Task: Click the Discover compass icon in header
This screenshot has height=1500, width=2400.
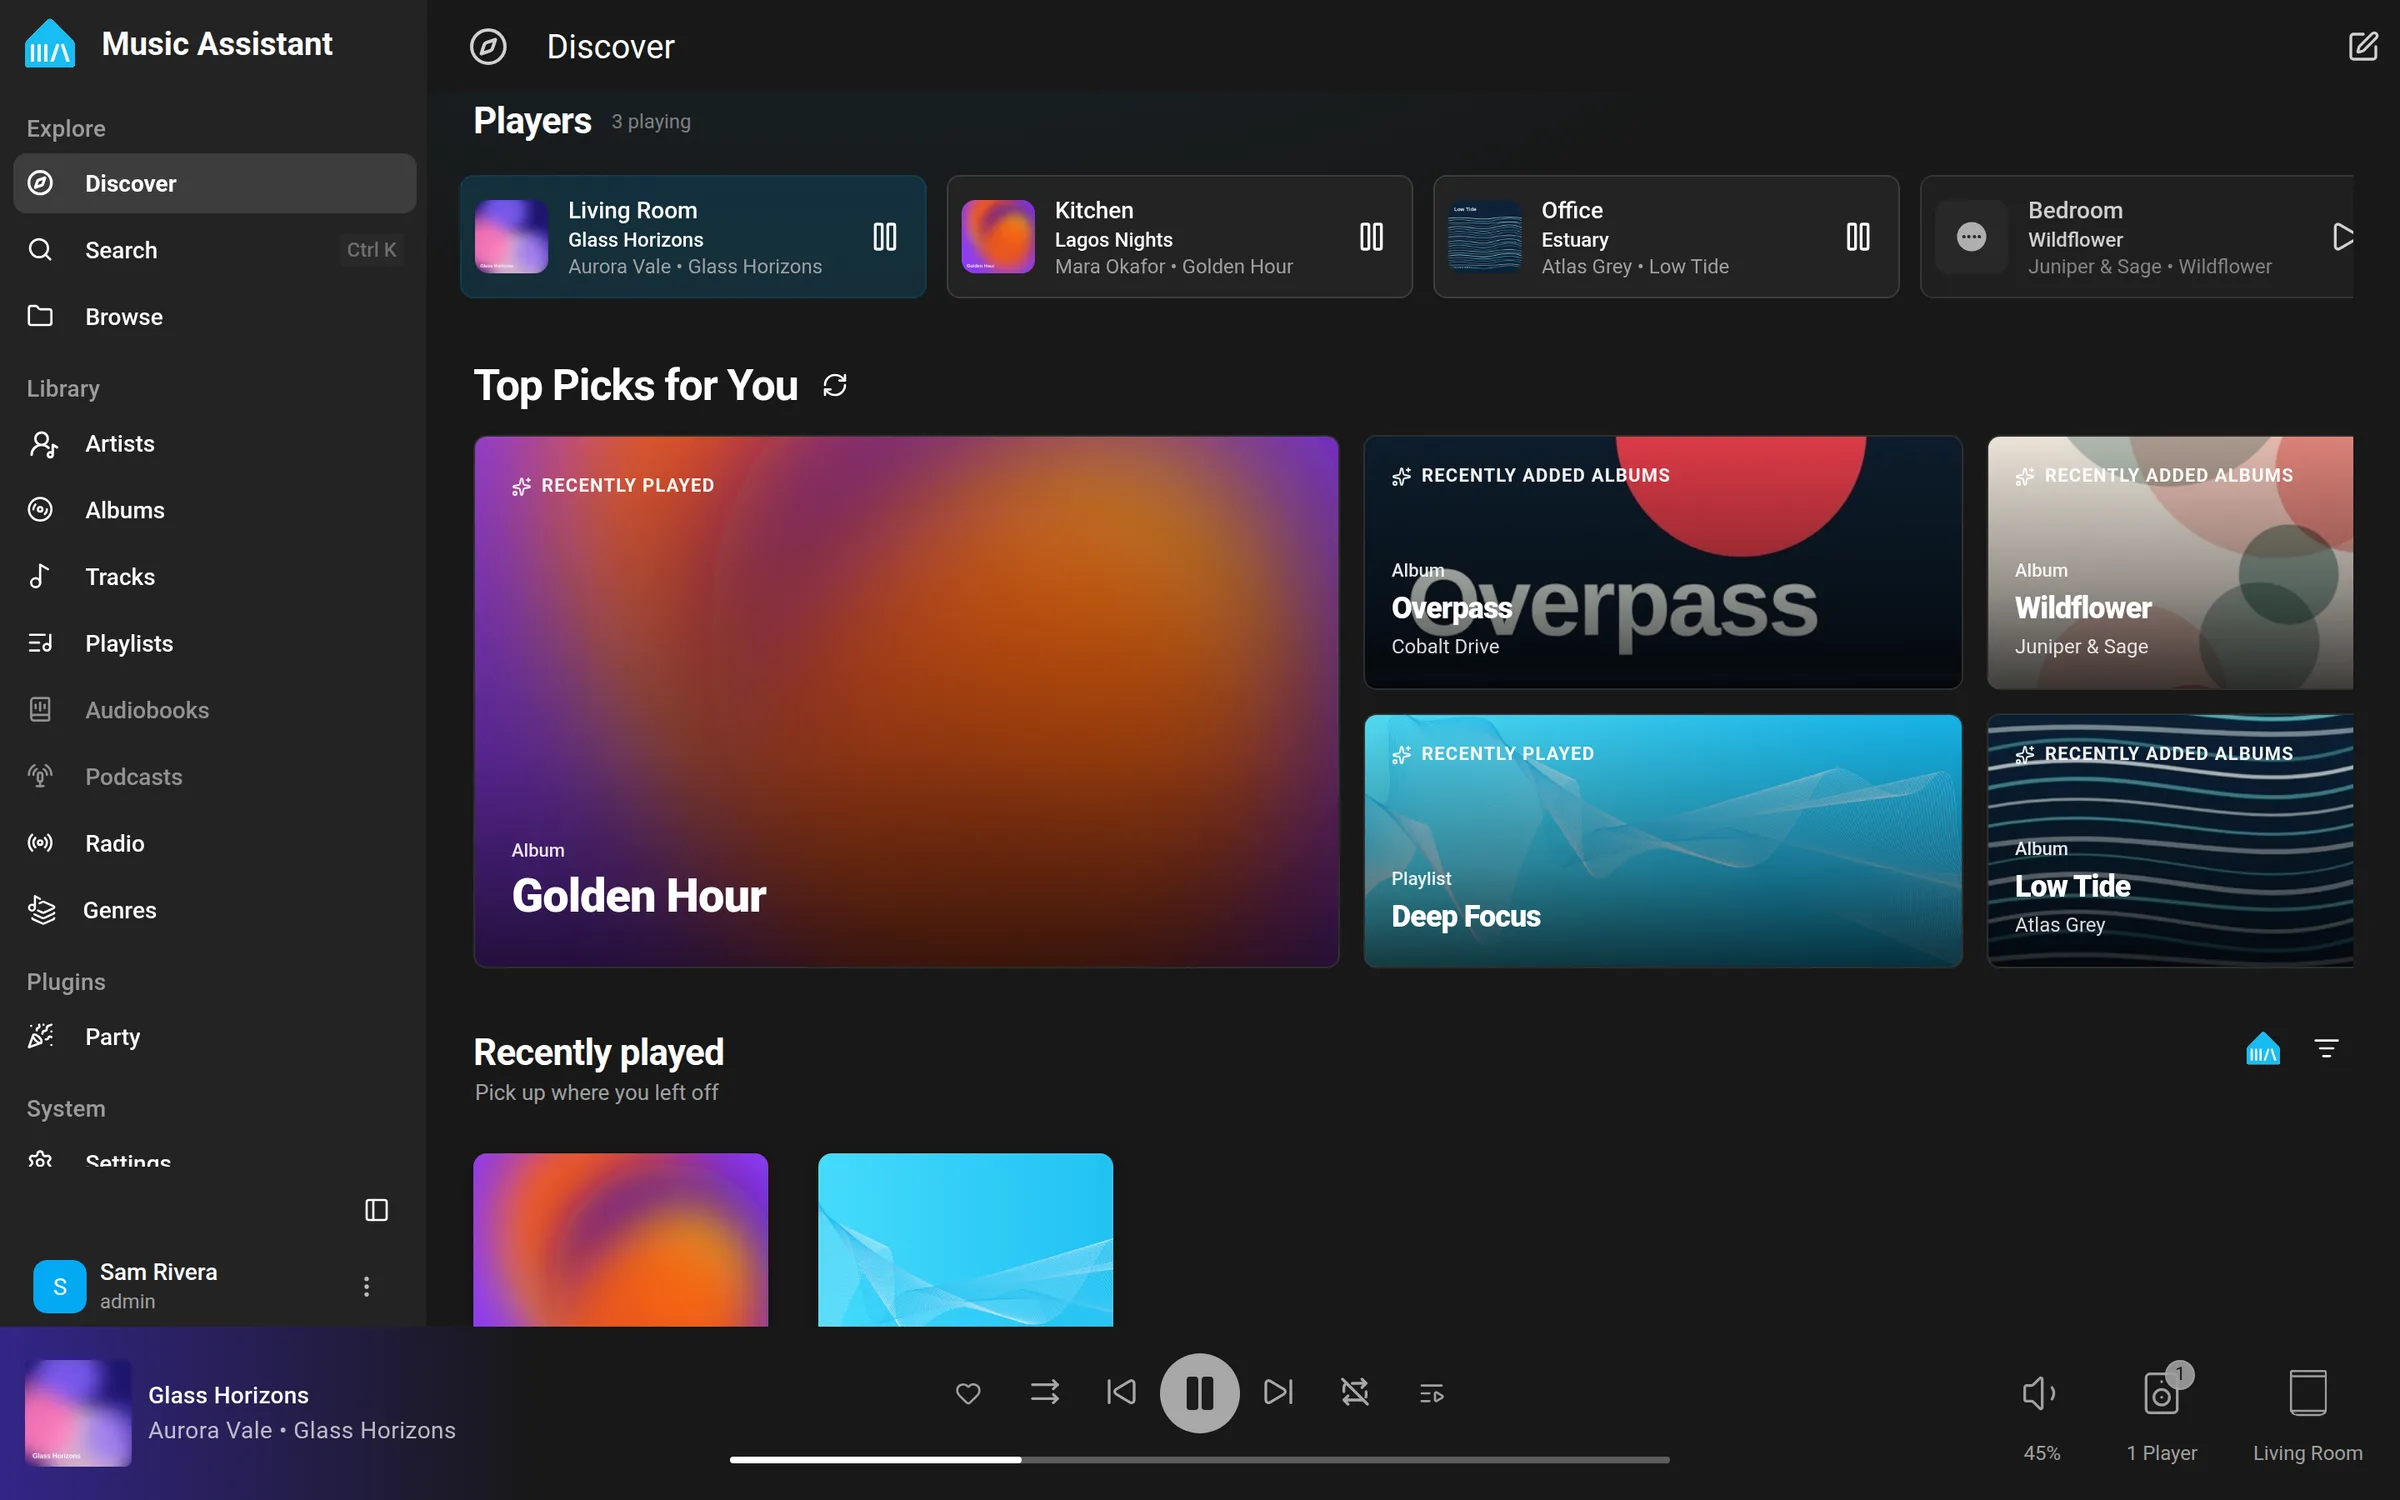Action: tap(488, 46)
